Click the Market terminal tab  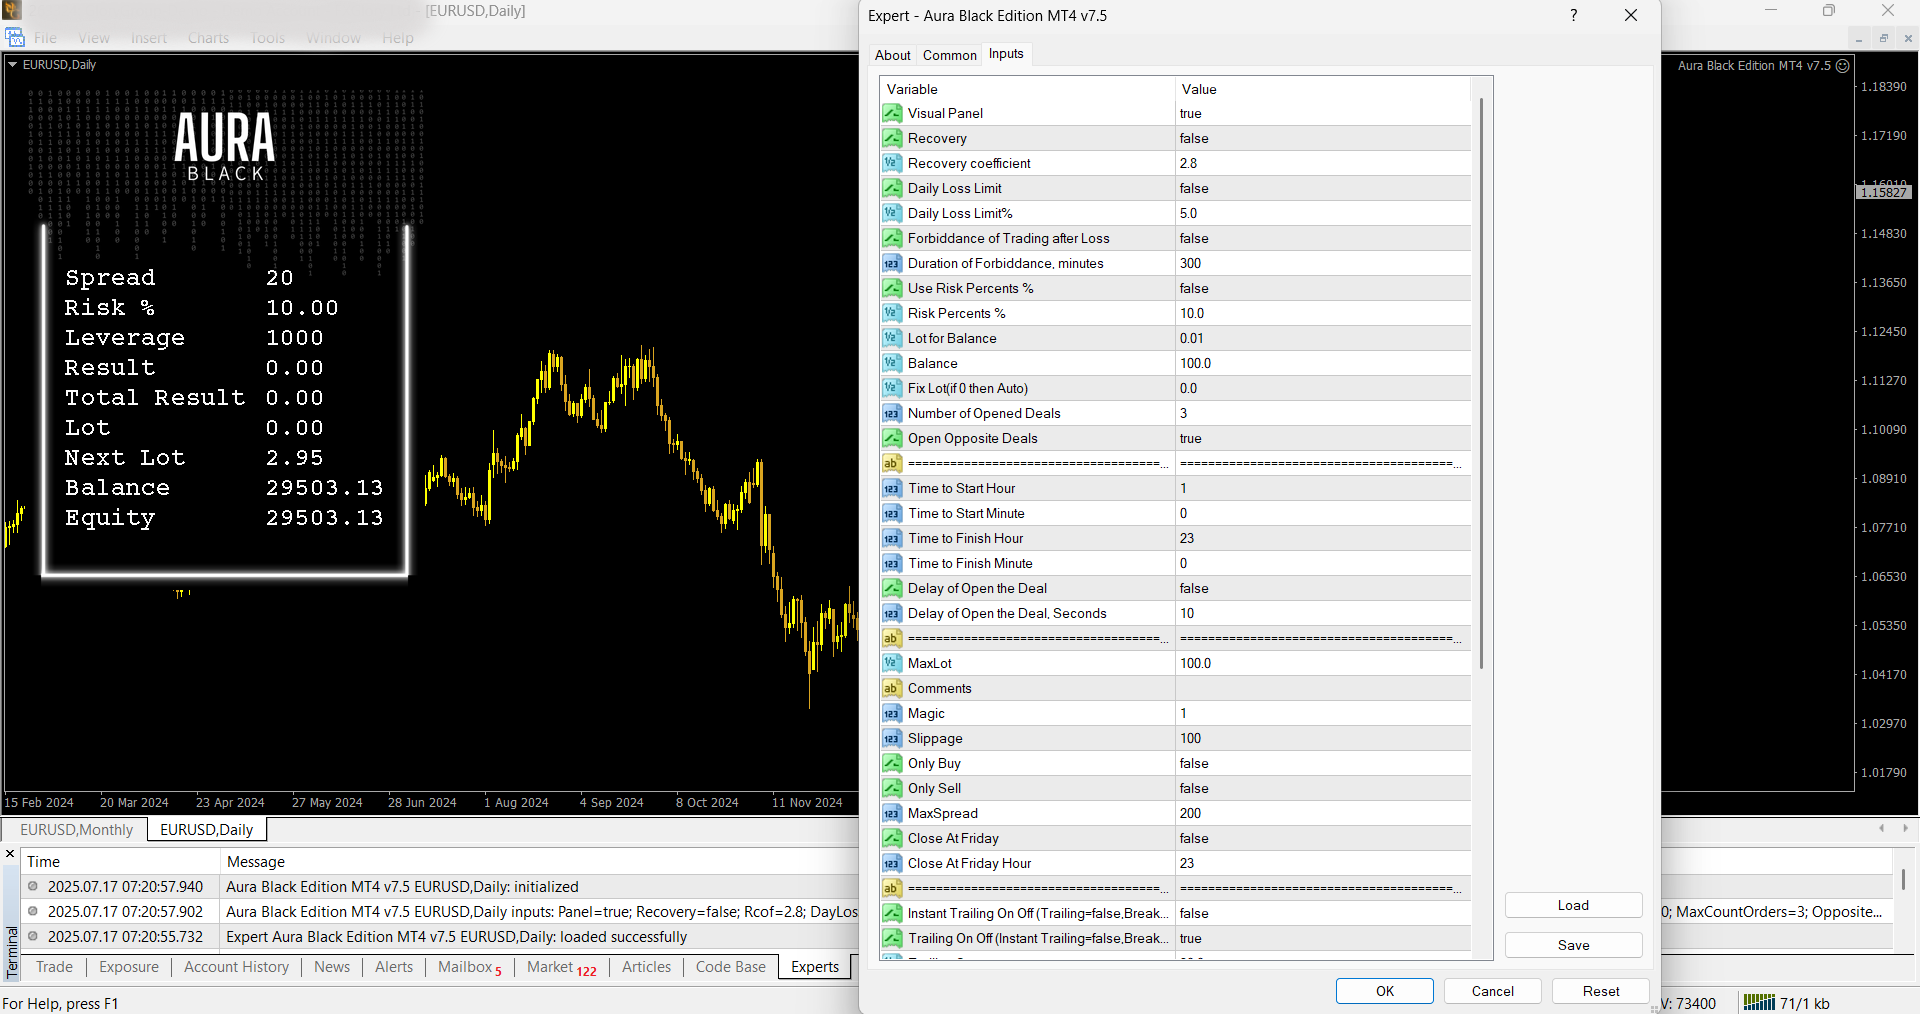(561, 966)
